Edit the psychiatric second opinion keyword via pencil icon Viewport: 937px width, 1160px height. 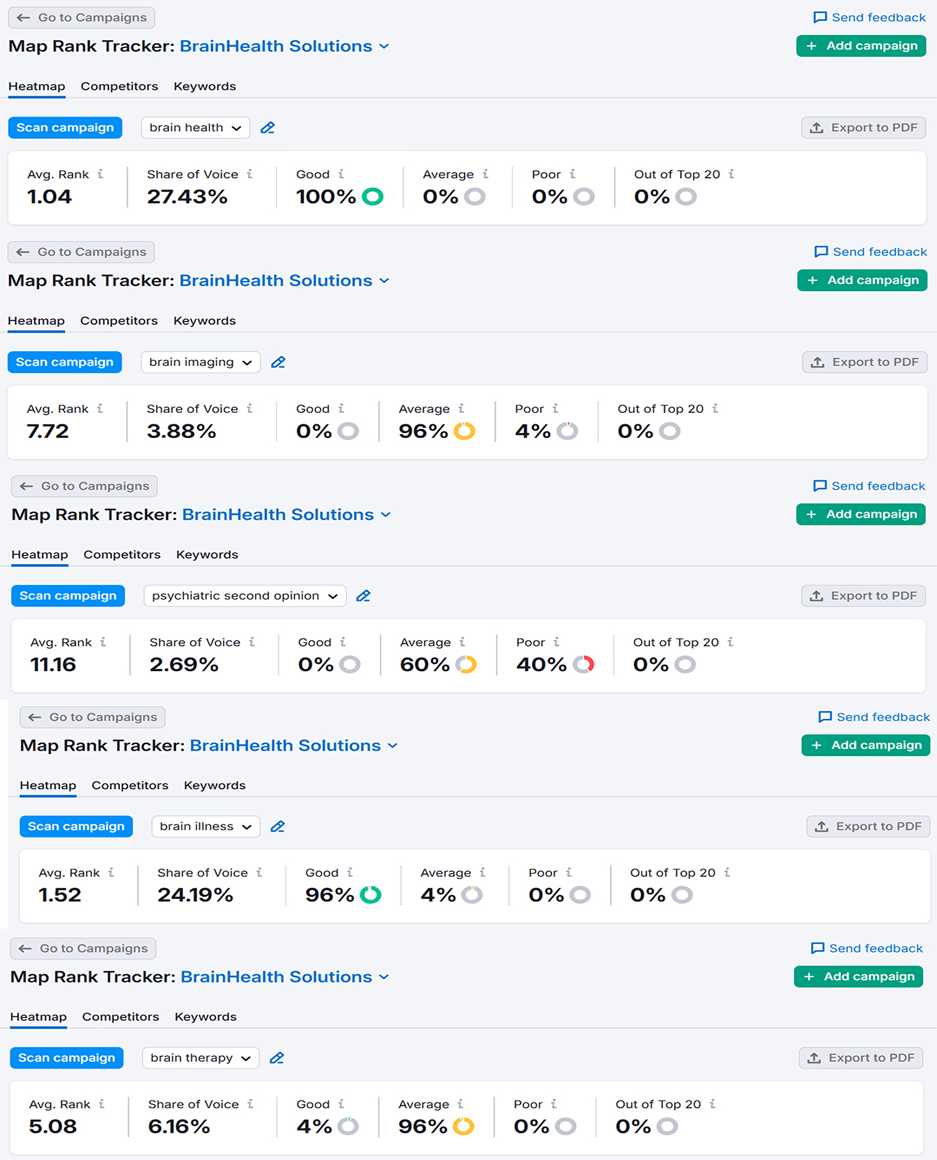pos(363,596)
